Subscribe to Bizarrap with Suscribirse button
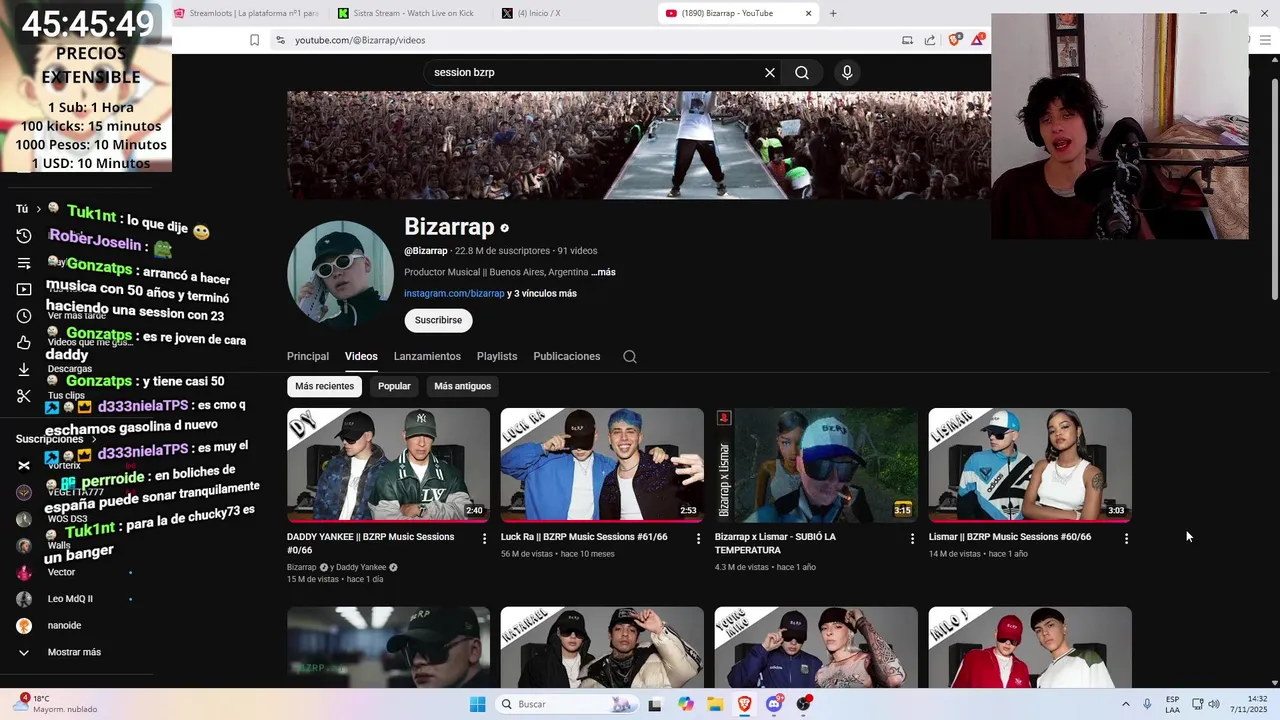1280x720 pixels. click(x=438, y=320)
